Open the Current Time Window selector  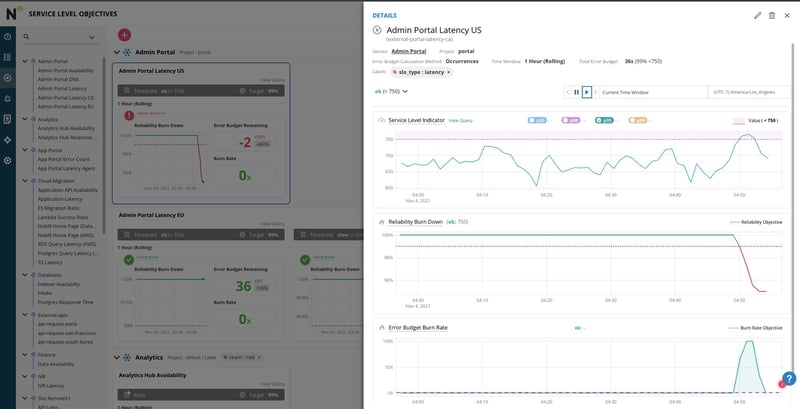[654, 92]
